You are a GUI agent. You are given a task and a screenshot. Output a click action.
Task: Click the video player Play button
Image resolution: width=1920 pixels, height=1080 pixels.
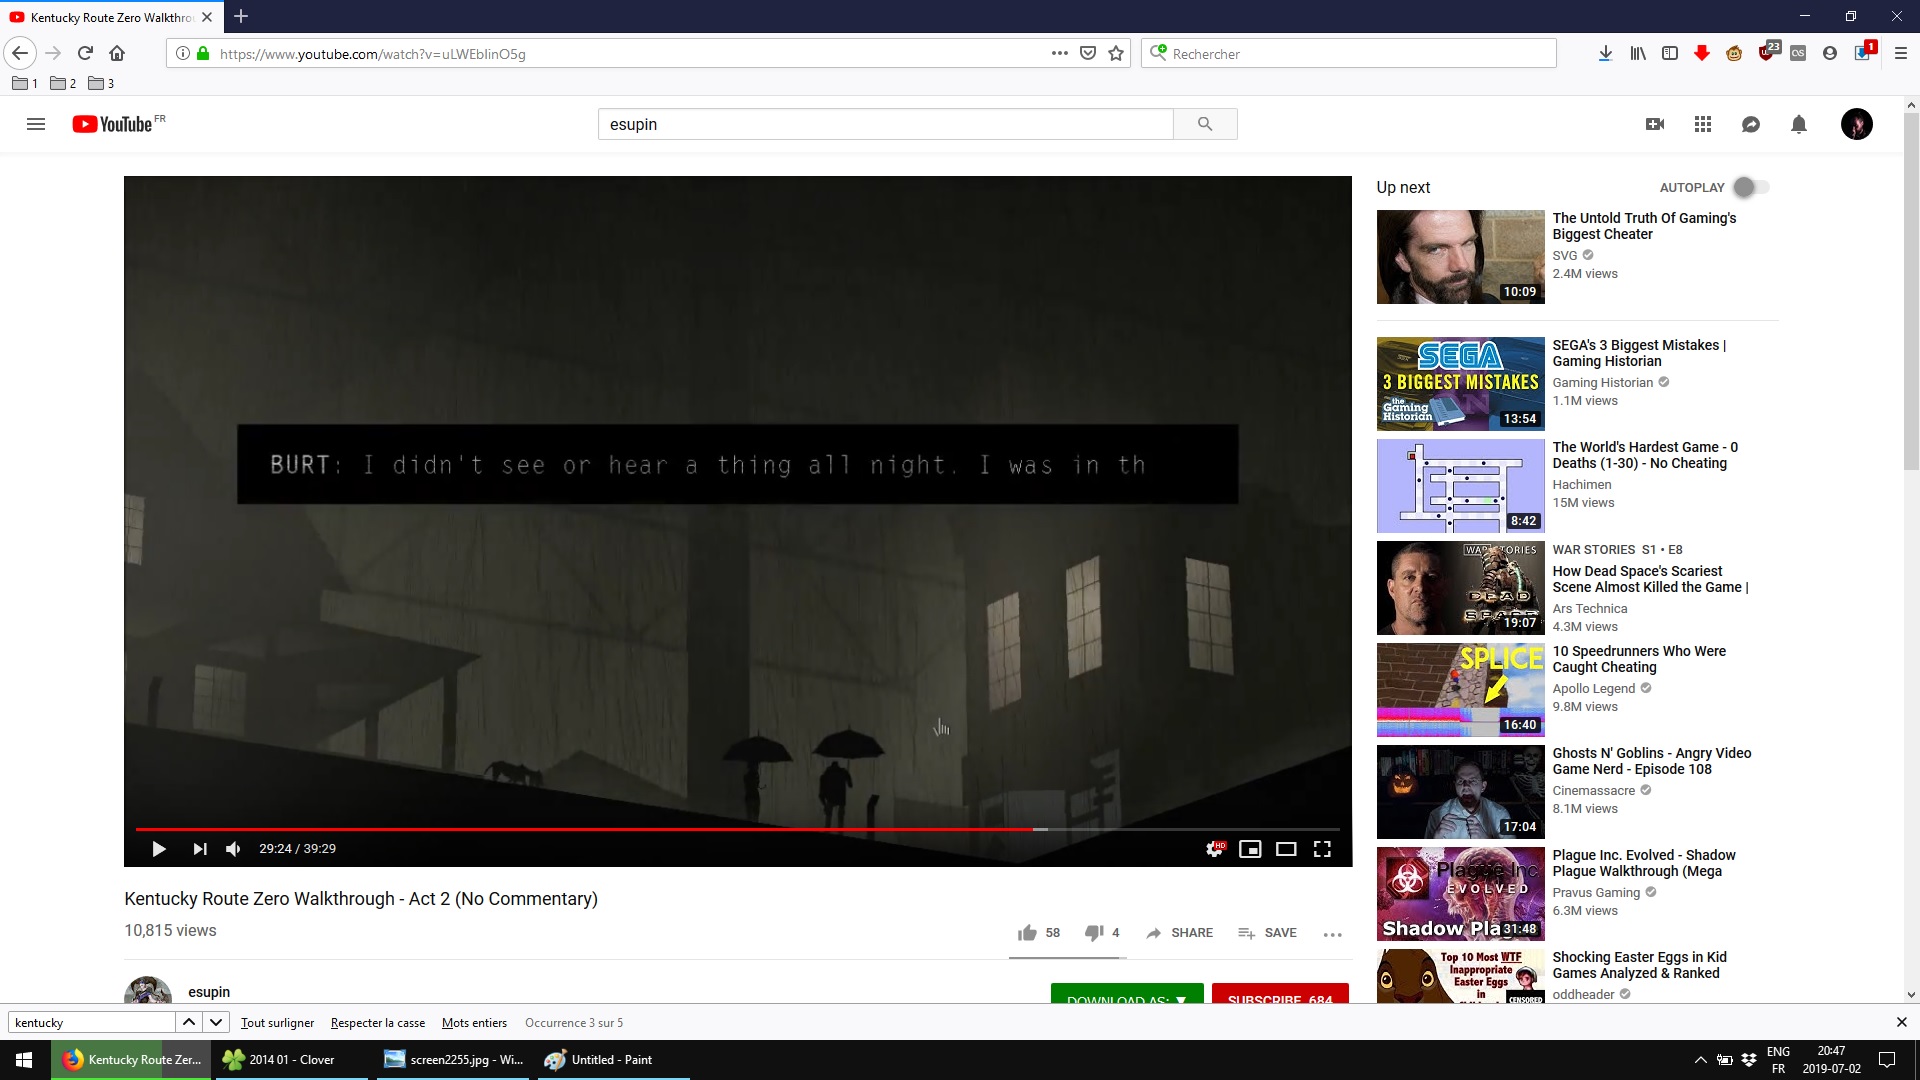(x=158, y=849)
